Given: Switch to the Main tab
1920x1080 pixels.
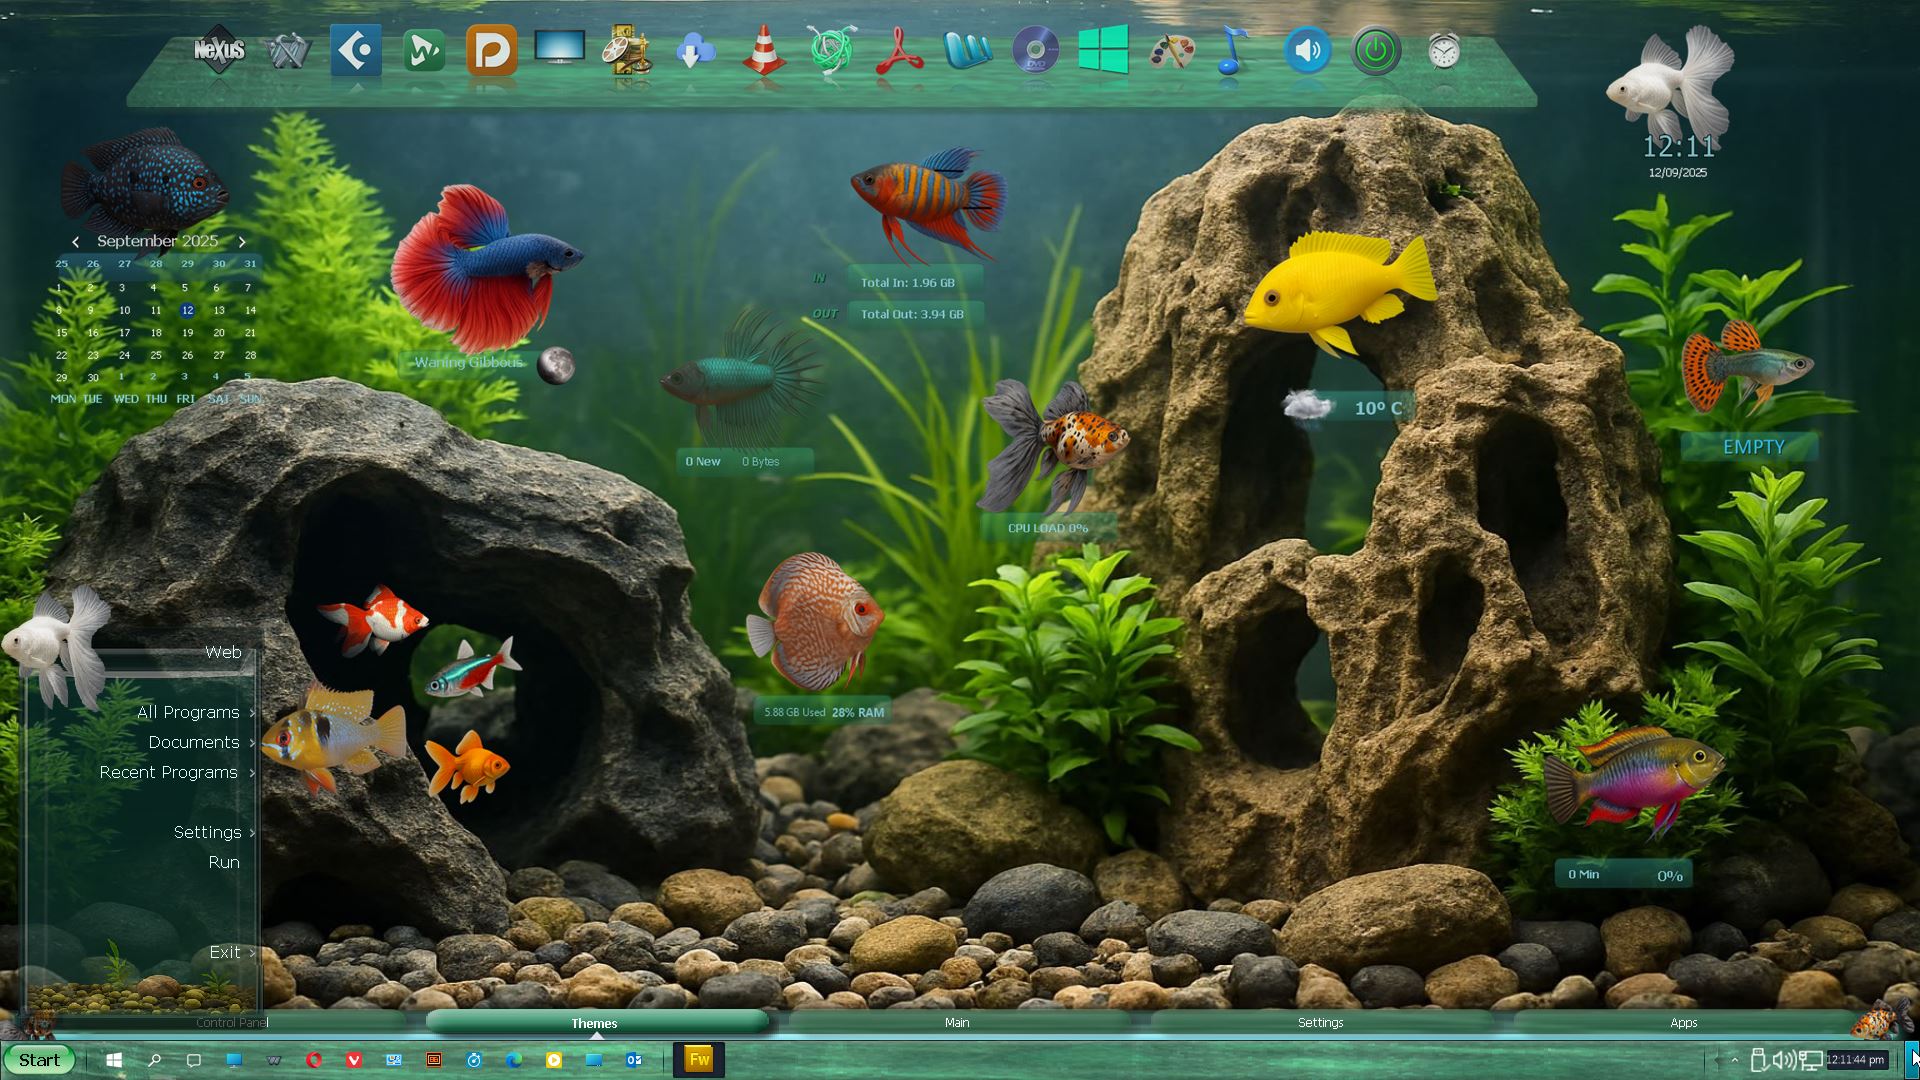Looking at the screenshot, I should pyautogui.click(x=957, y=1022).
